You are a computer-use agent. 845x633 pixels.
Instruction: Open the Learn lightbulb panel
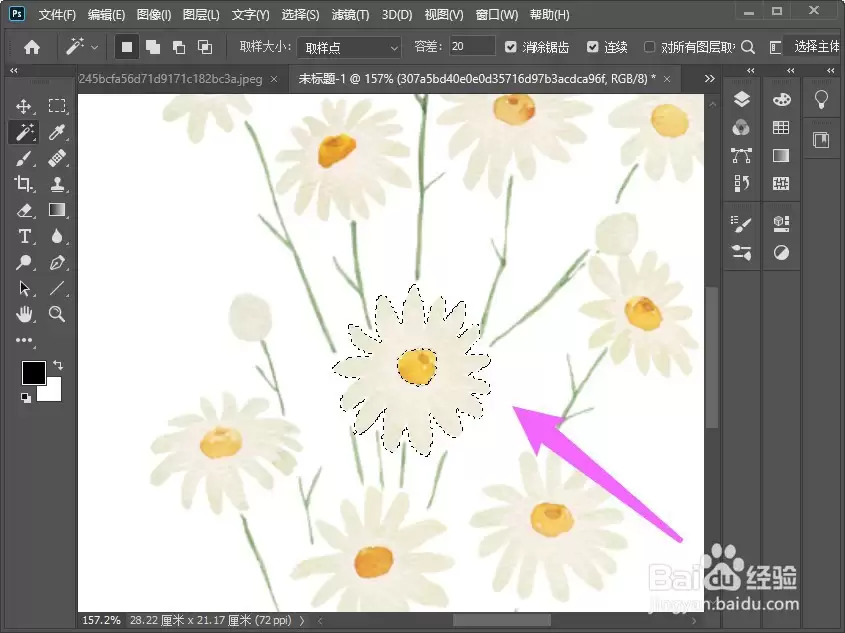[821, 99]
